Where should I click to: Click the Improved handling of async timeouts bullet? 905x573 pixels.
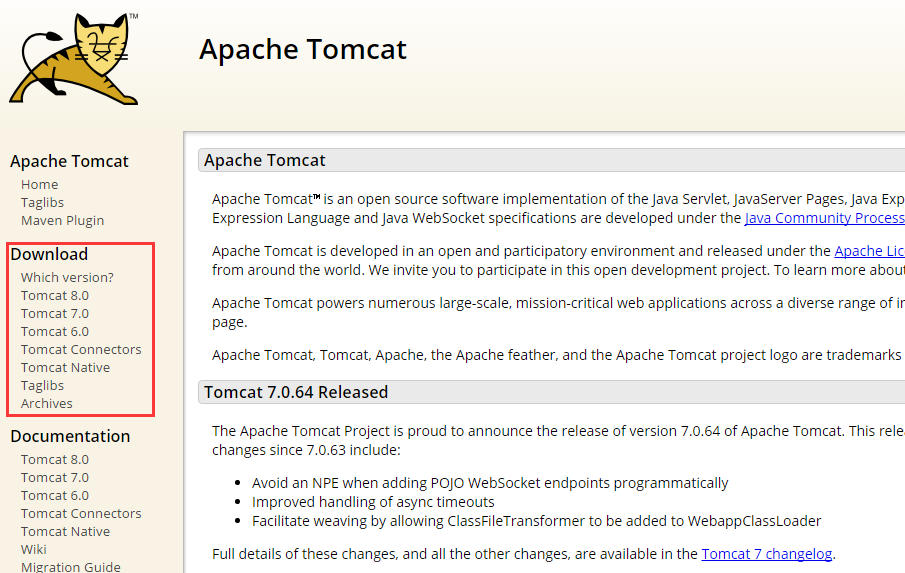pos(373,502)
